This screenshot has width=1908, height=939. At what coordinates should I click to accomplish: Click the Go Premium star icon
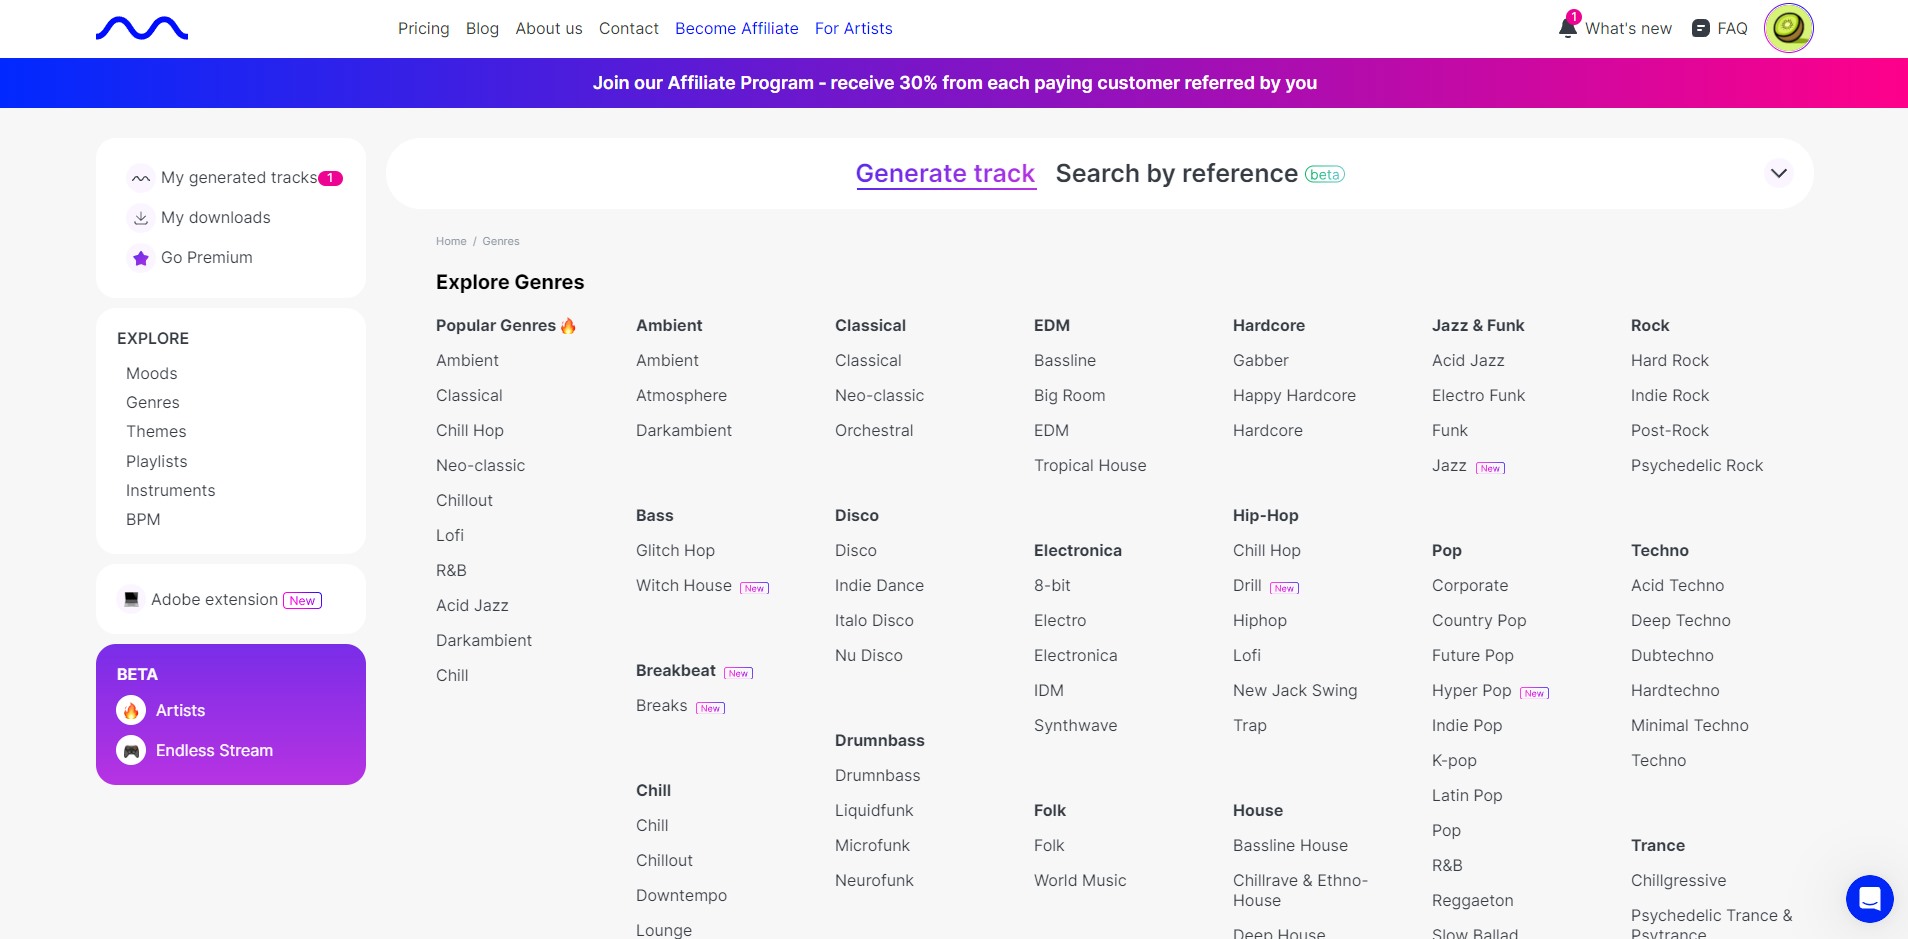point(141,258)
